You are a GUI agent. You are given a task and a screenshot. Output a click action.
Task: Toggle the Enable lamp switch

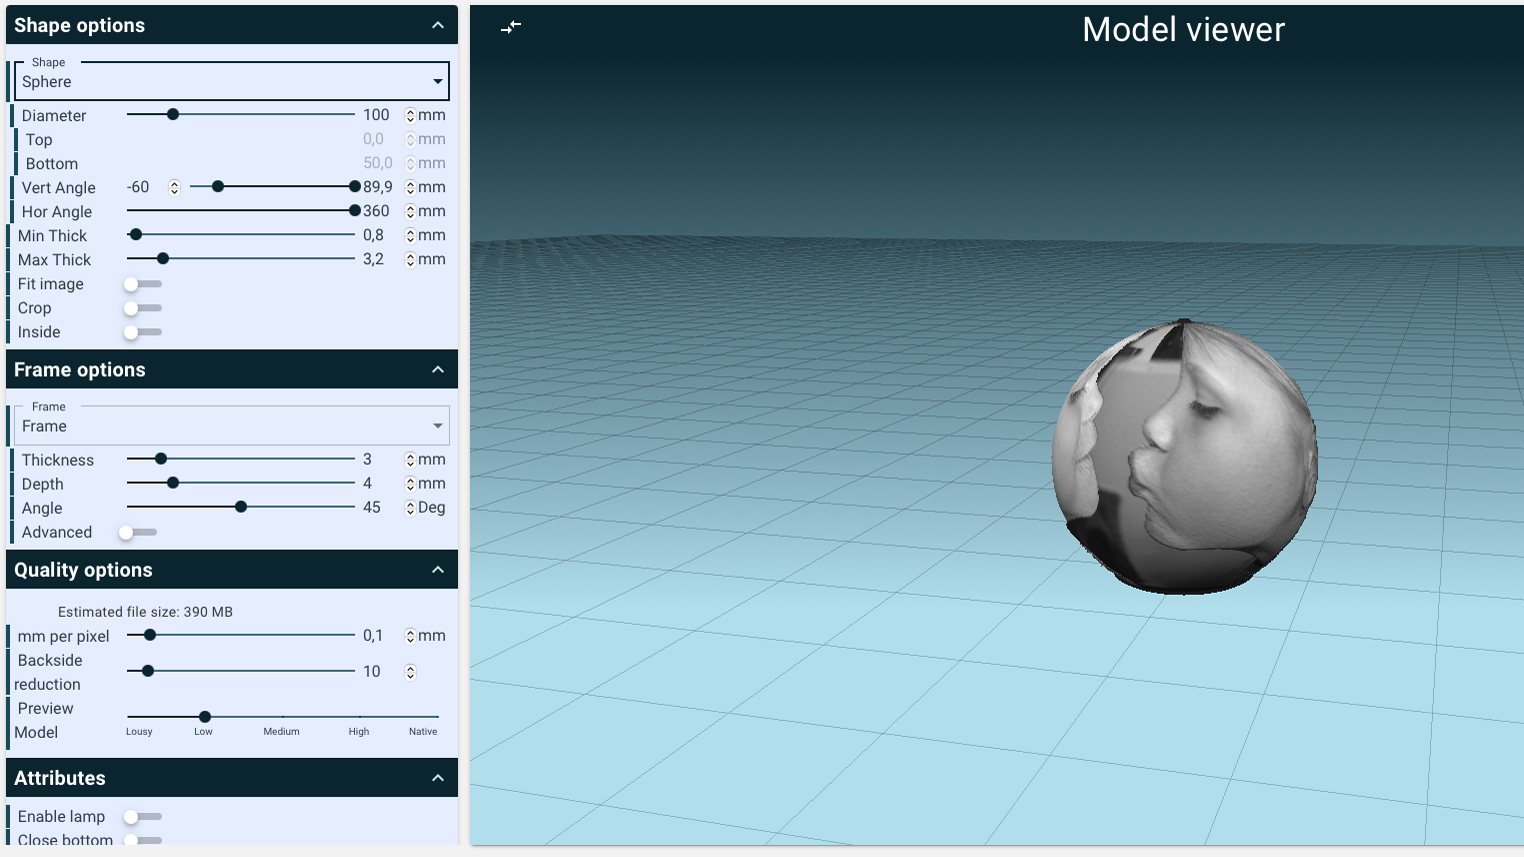141,817
